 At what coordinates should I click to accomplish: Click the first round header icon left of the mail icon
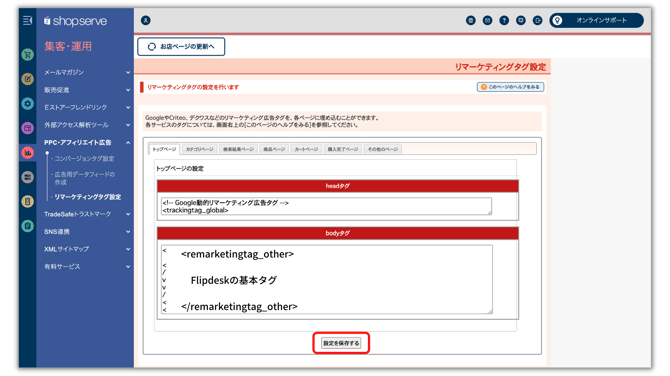(470, 21)
